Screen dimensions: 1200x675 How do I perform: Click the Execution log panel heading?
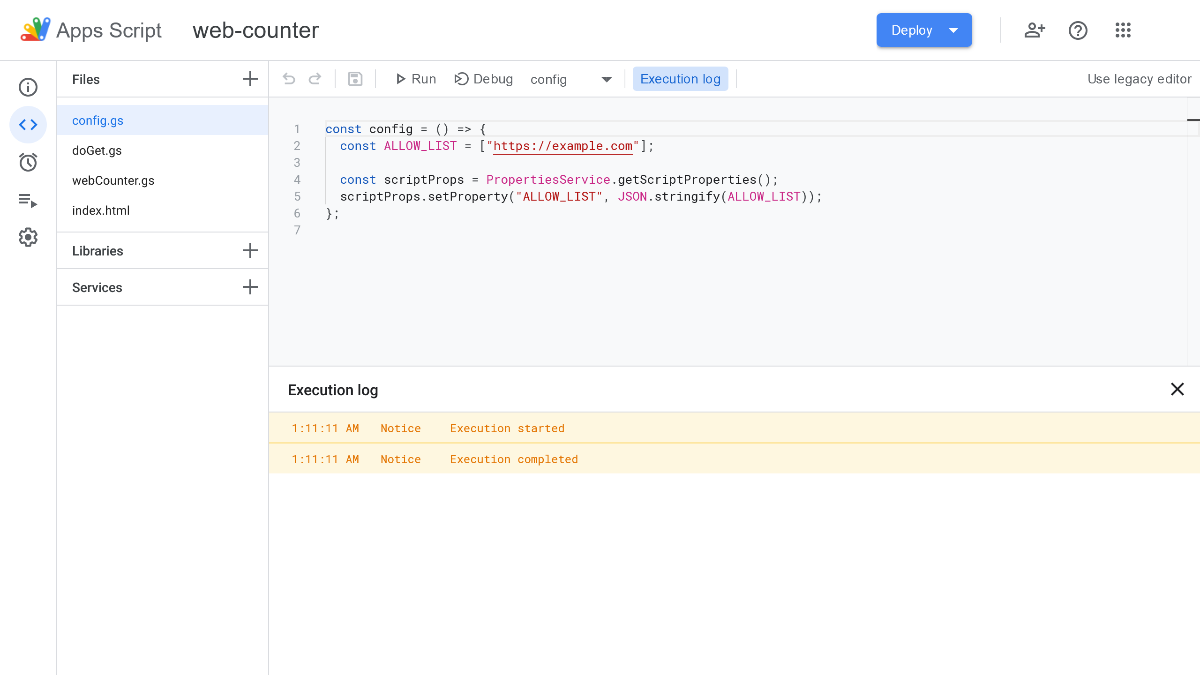tap(333, 390)
